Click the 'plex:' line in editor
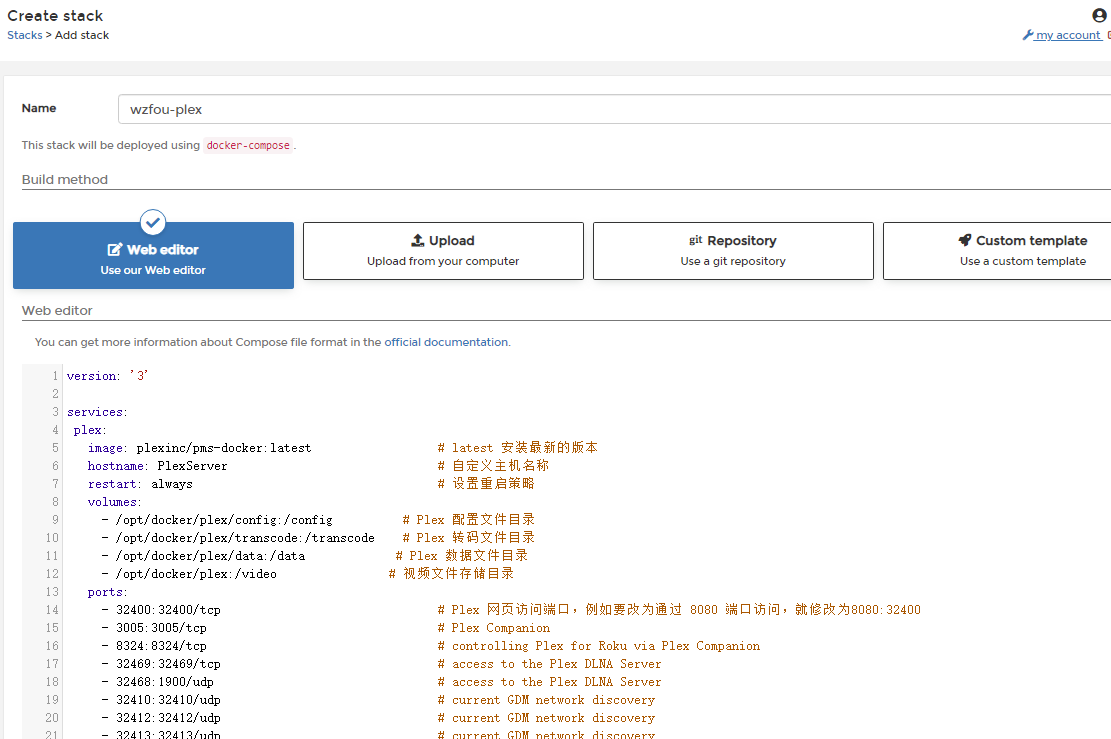Viewport: 1111px width, 739px height. [x=90, y=430]
